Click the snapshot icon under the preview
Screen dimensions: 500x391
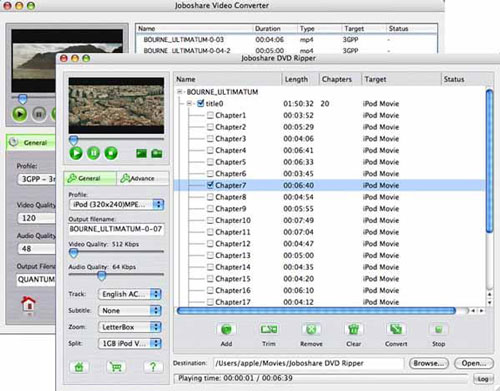click(141, 153)
